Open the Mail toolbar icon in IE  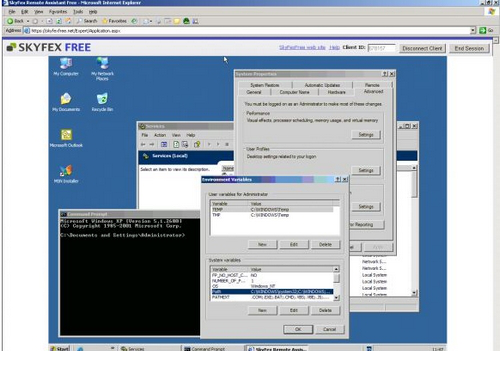[147, 21]
